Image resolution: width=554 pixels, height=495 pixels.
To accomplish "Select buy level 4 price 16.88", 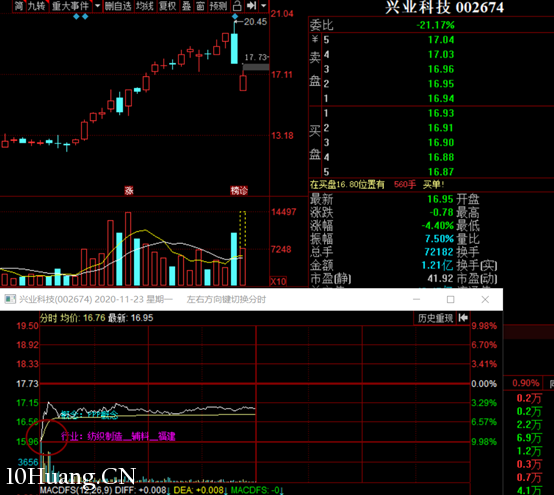I will coord(441,157).
